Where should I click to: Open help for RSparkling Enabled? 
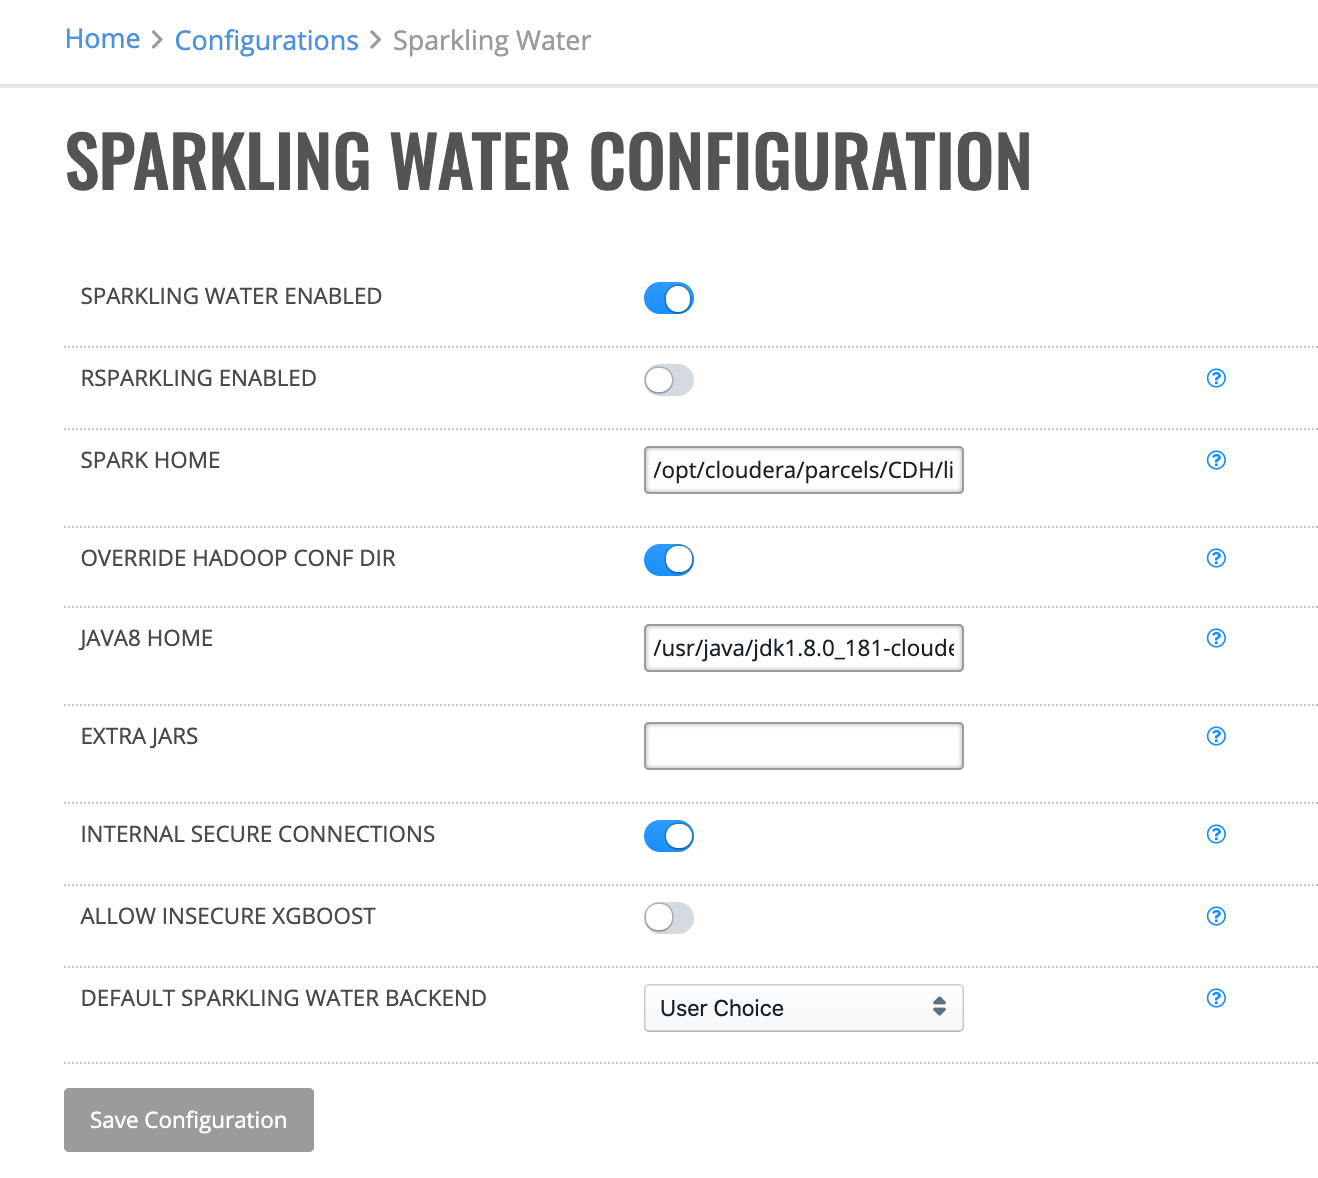[1216, 378]
